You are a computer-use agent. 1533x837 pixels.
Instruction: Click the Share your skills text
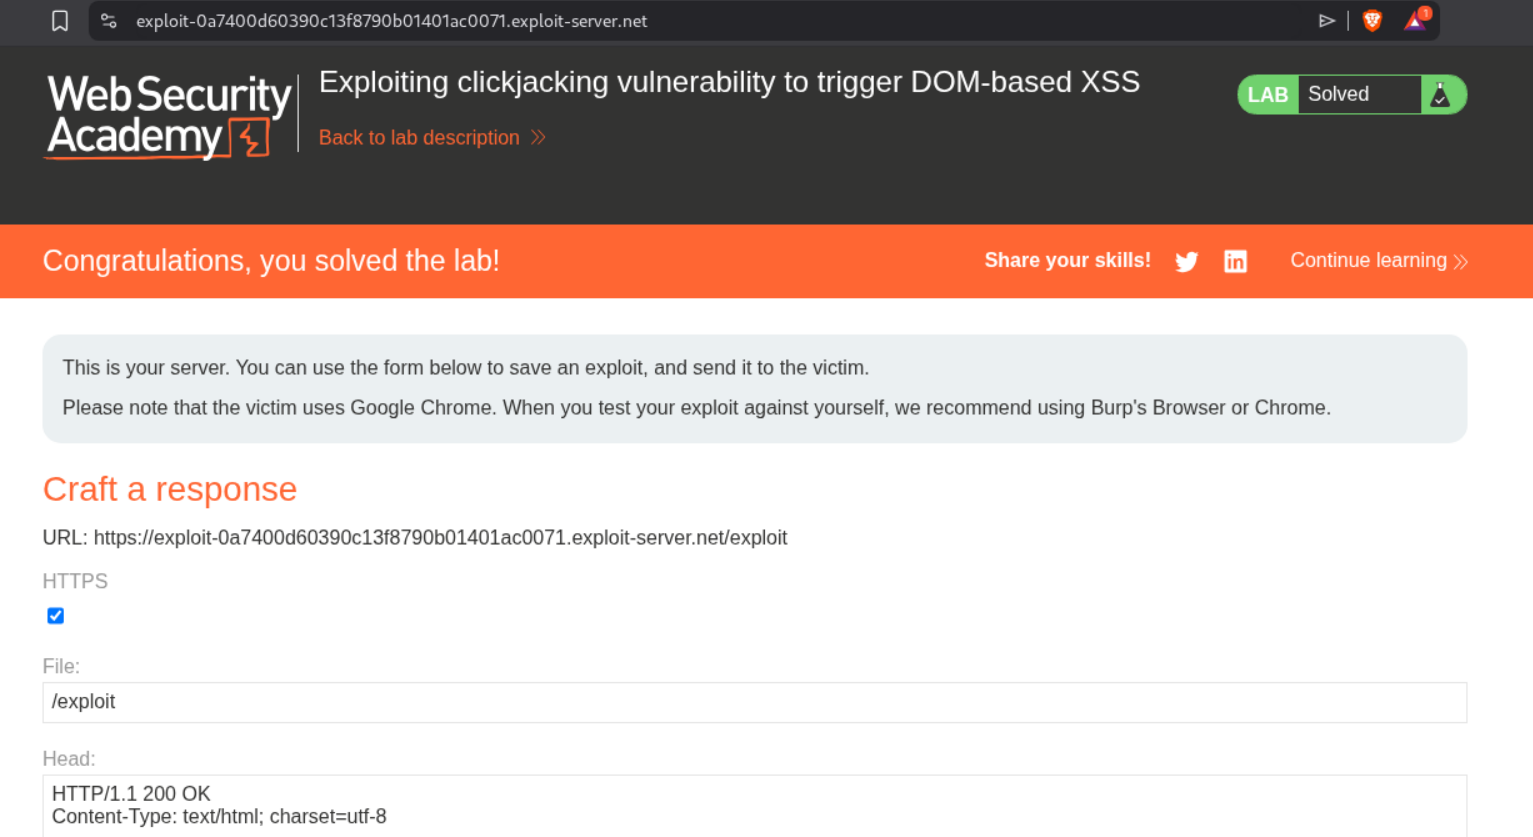point(1067,261)
